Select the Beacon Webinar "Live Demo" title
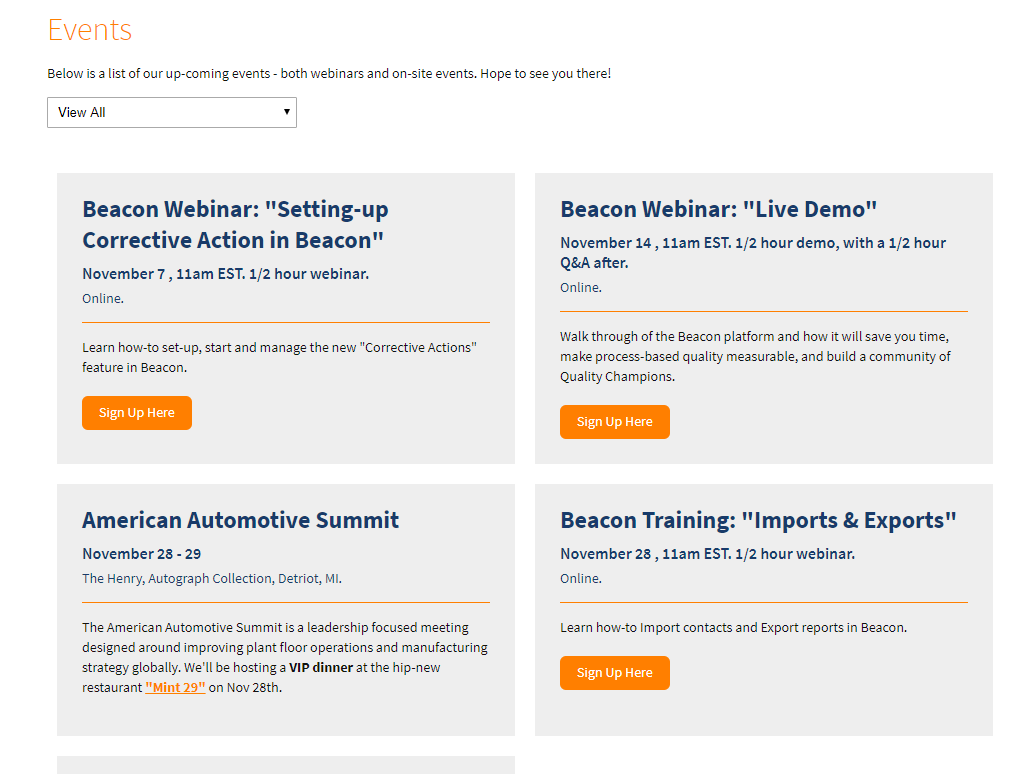This screenshot has width=1032, height=774. pyautogui.click(x=718, y=209)
